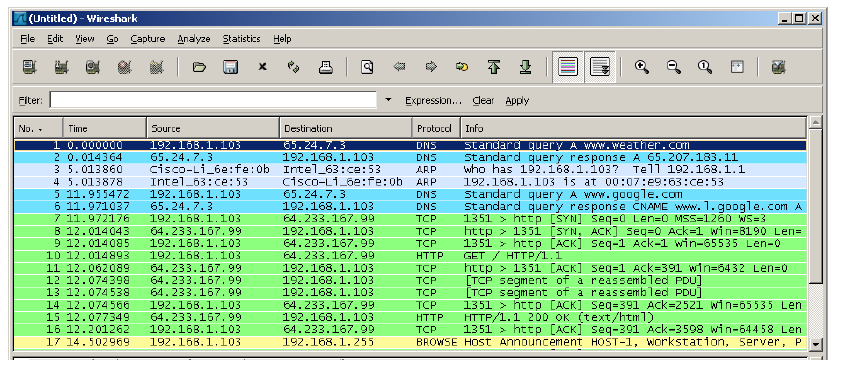Sort packets by the Info column
Screen dimensions: 844x366
coord(634,129)
